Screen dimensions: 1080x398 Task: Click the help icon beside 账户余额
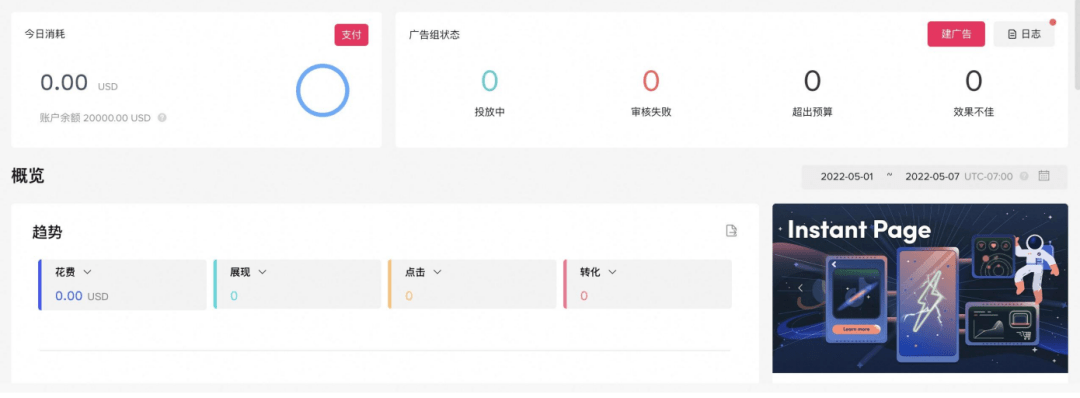pyautogui.click(x=162, y=118)
